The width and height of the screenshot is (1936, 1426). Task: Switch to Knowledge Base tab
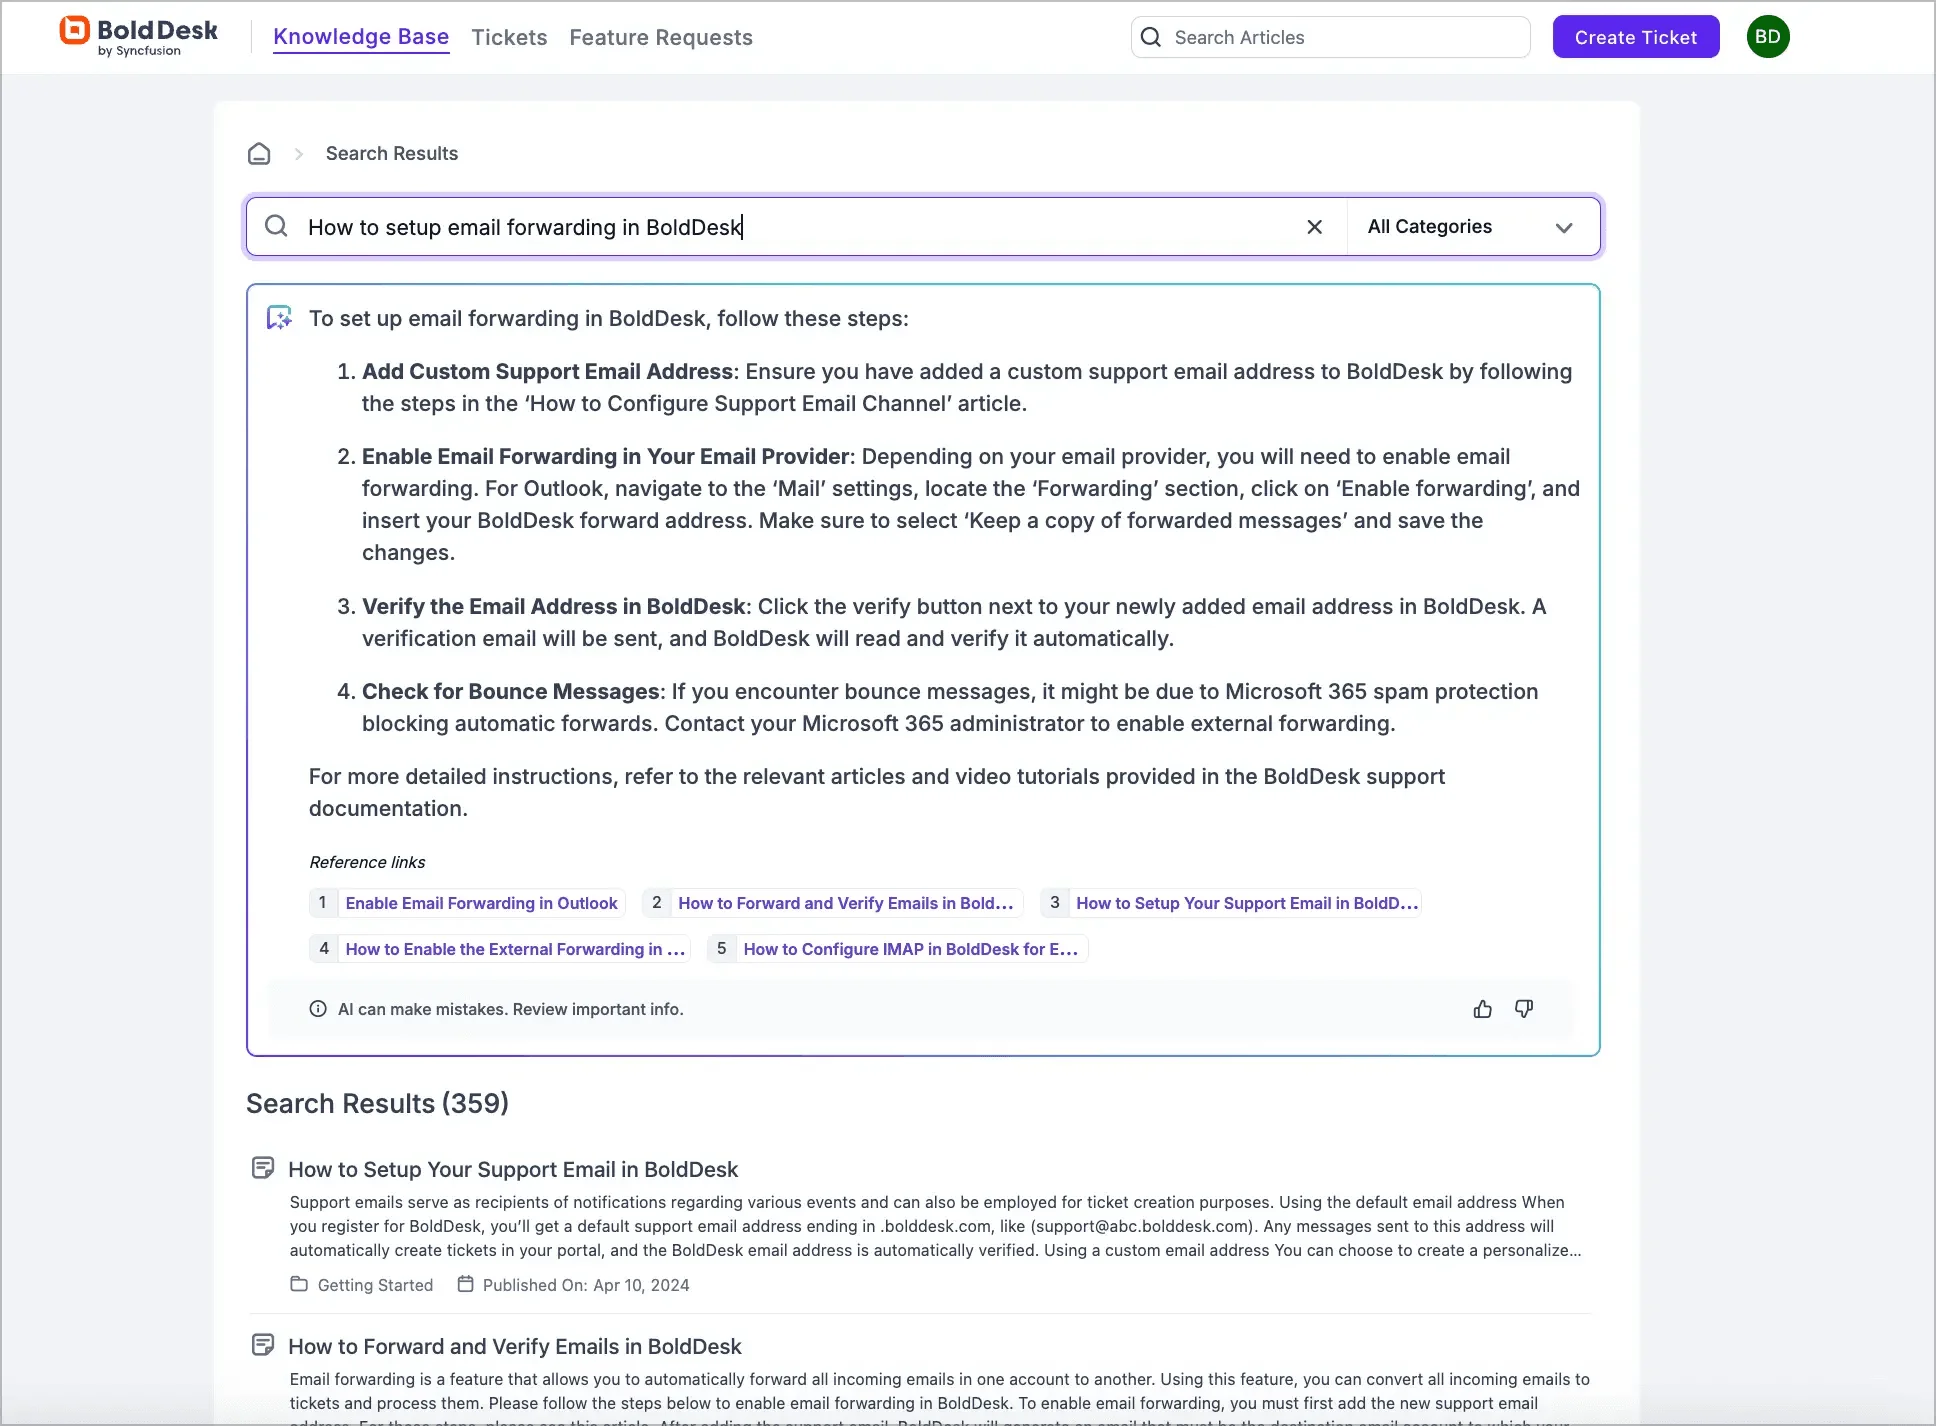pyautogui.click(x=361, y=37)
